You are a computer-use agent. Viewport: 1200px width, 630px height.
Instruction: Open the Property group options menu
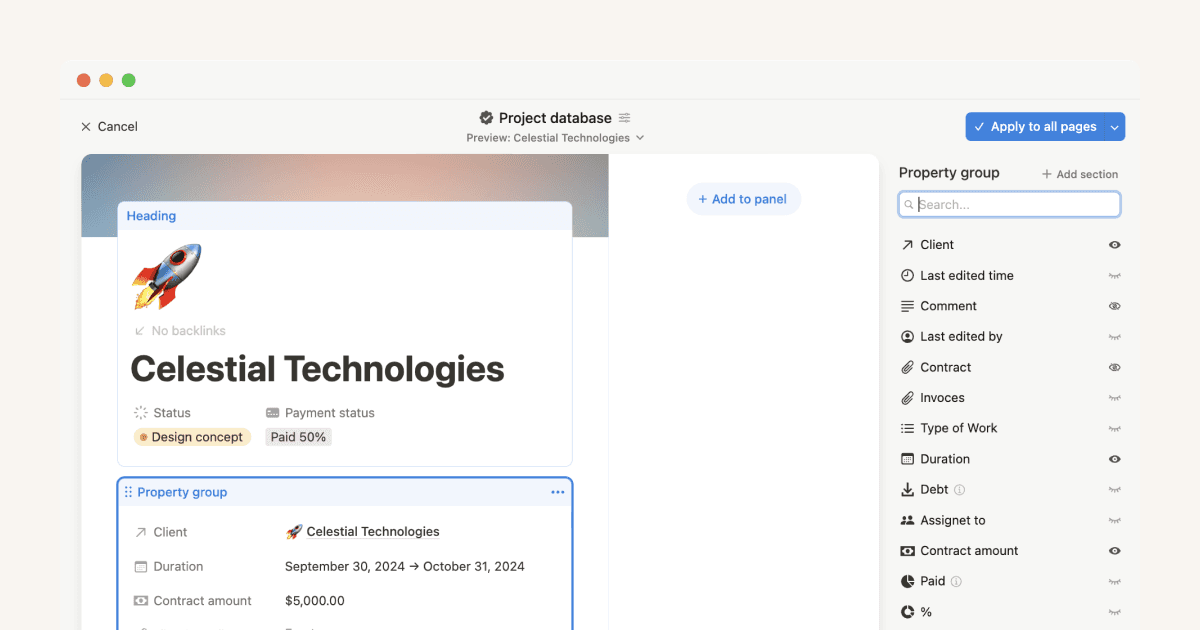pos(558,491)
